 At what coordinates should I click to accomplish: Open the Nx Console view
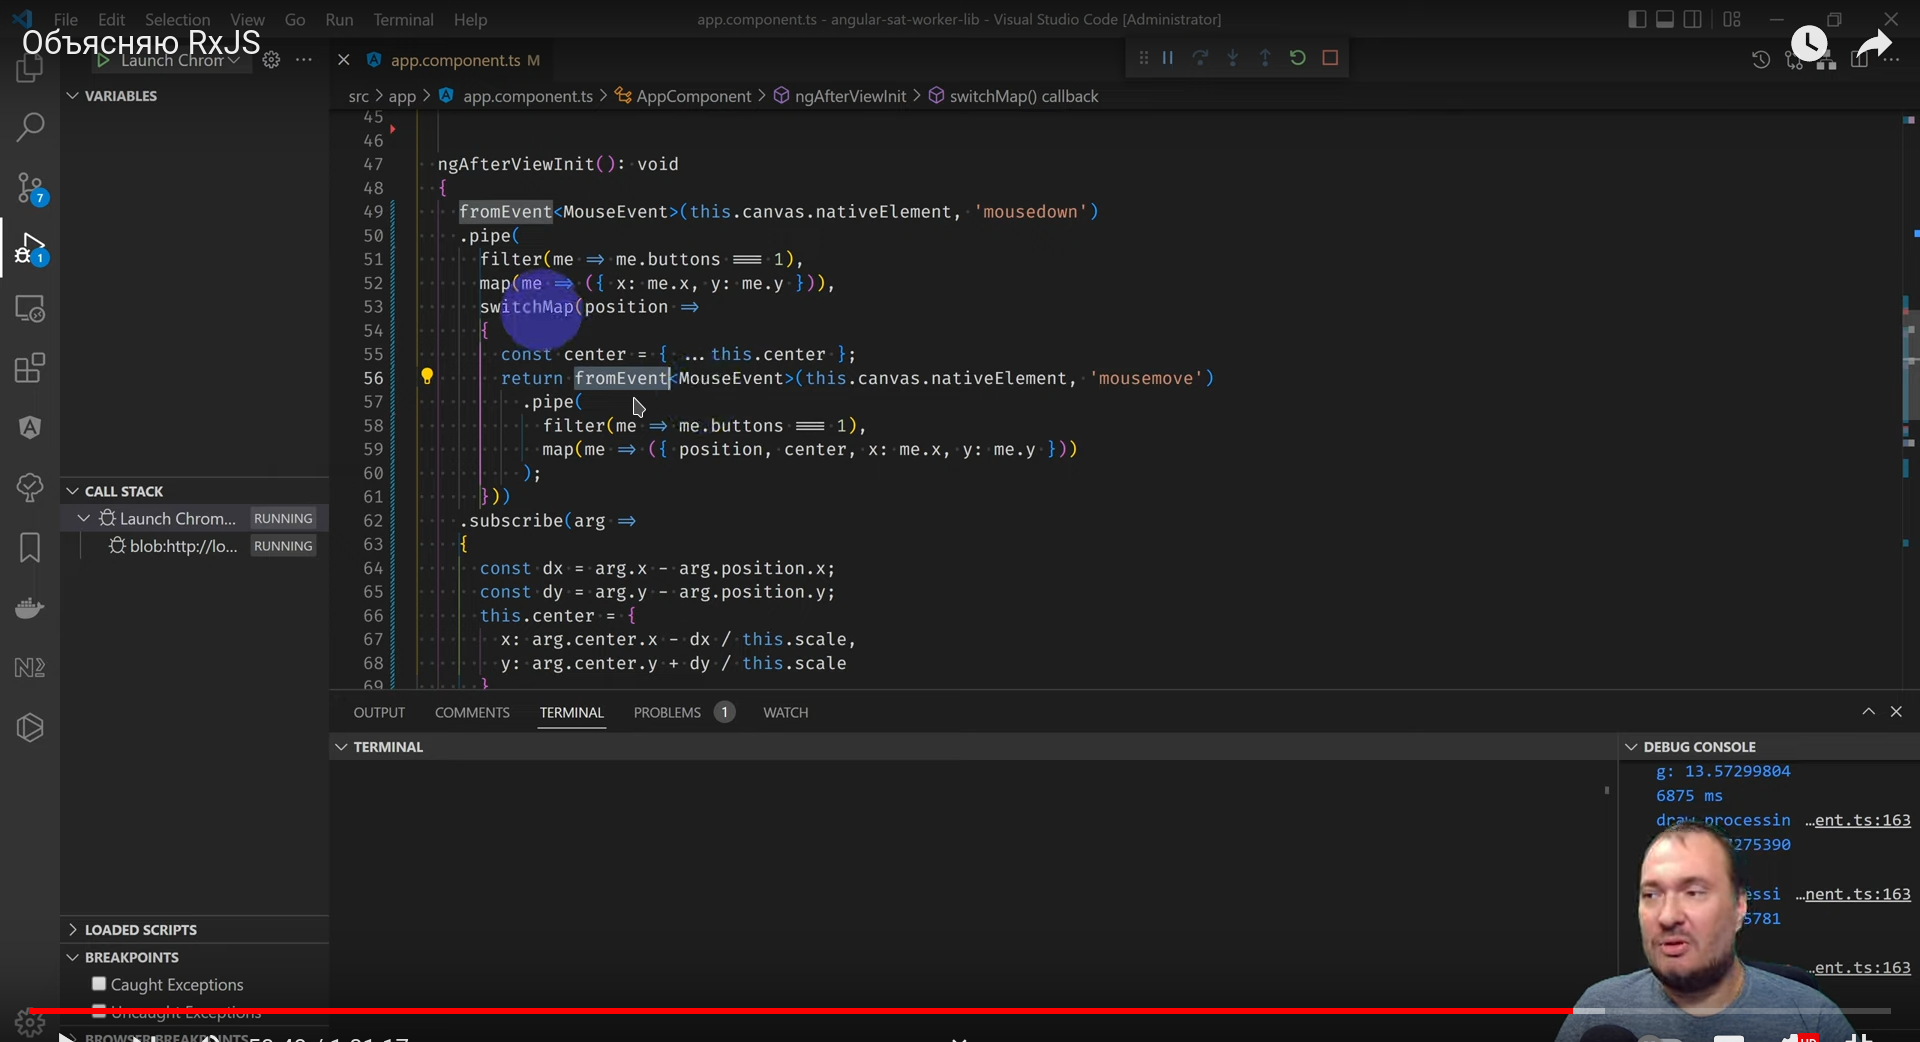(x=30, y=668)
